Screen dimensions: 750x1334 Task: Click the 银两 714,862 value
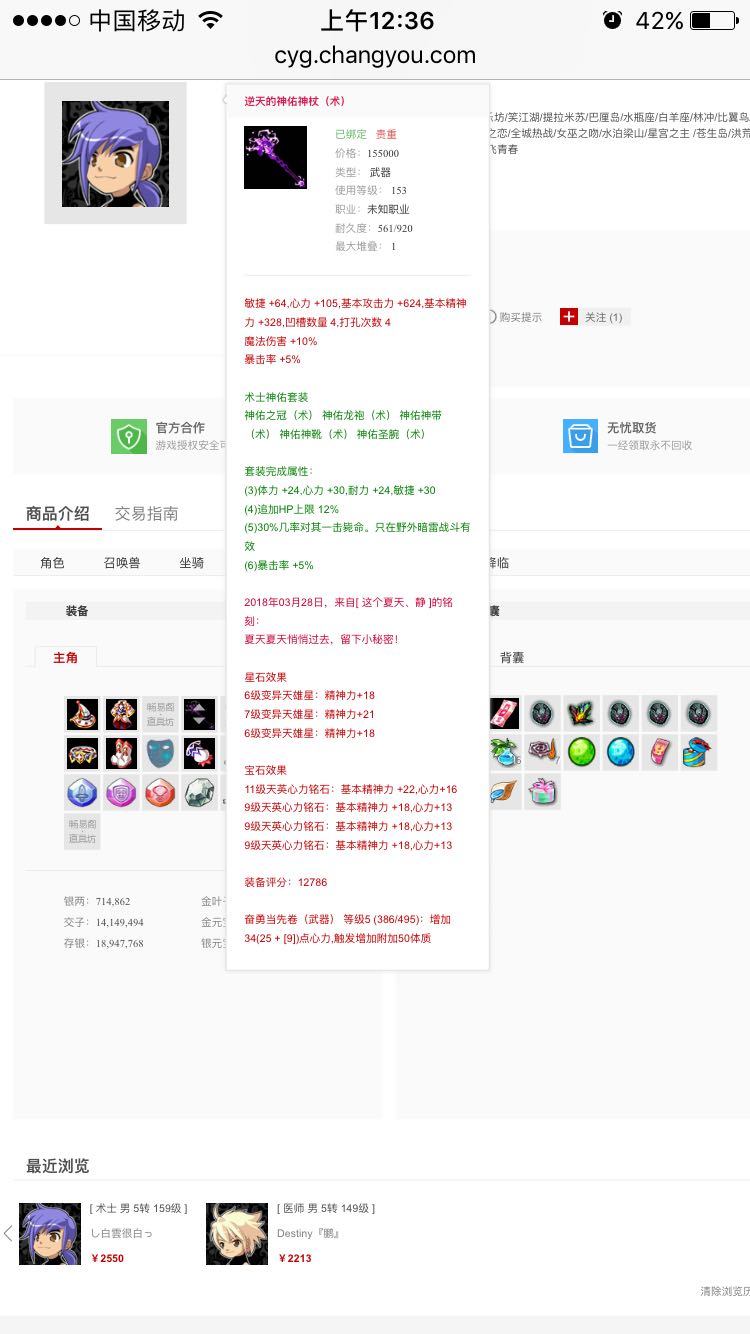coord(113,901)
